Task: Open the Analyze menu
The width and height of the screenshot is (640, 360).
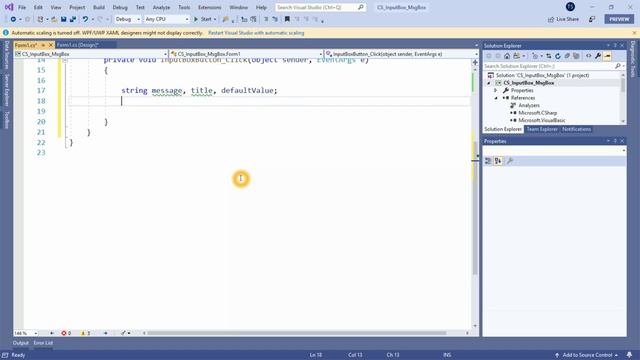Action: point(161,7)
